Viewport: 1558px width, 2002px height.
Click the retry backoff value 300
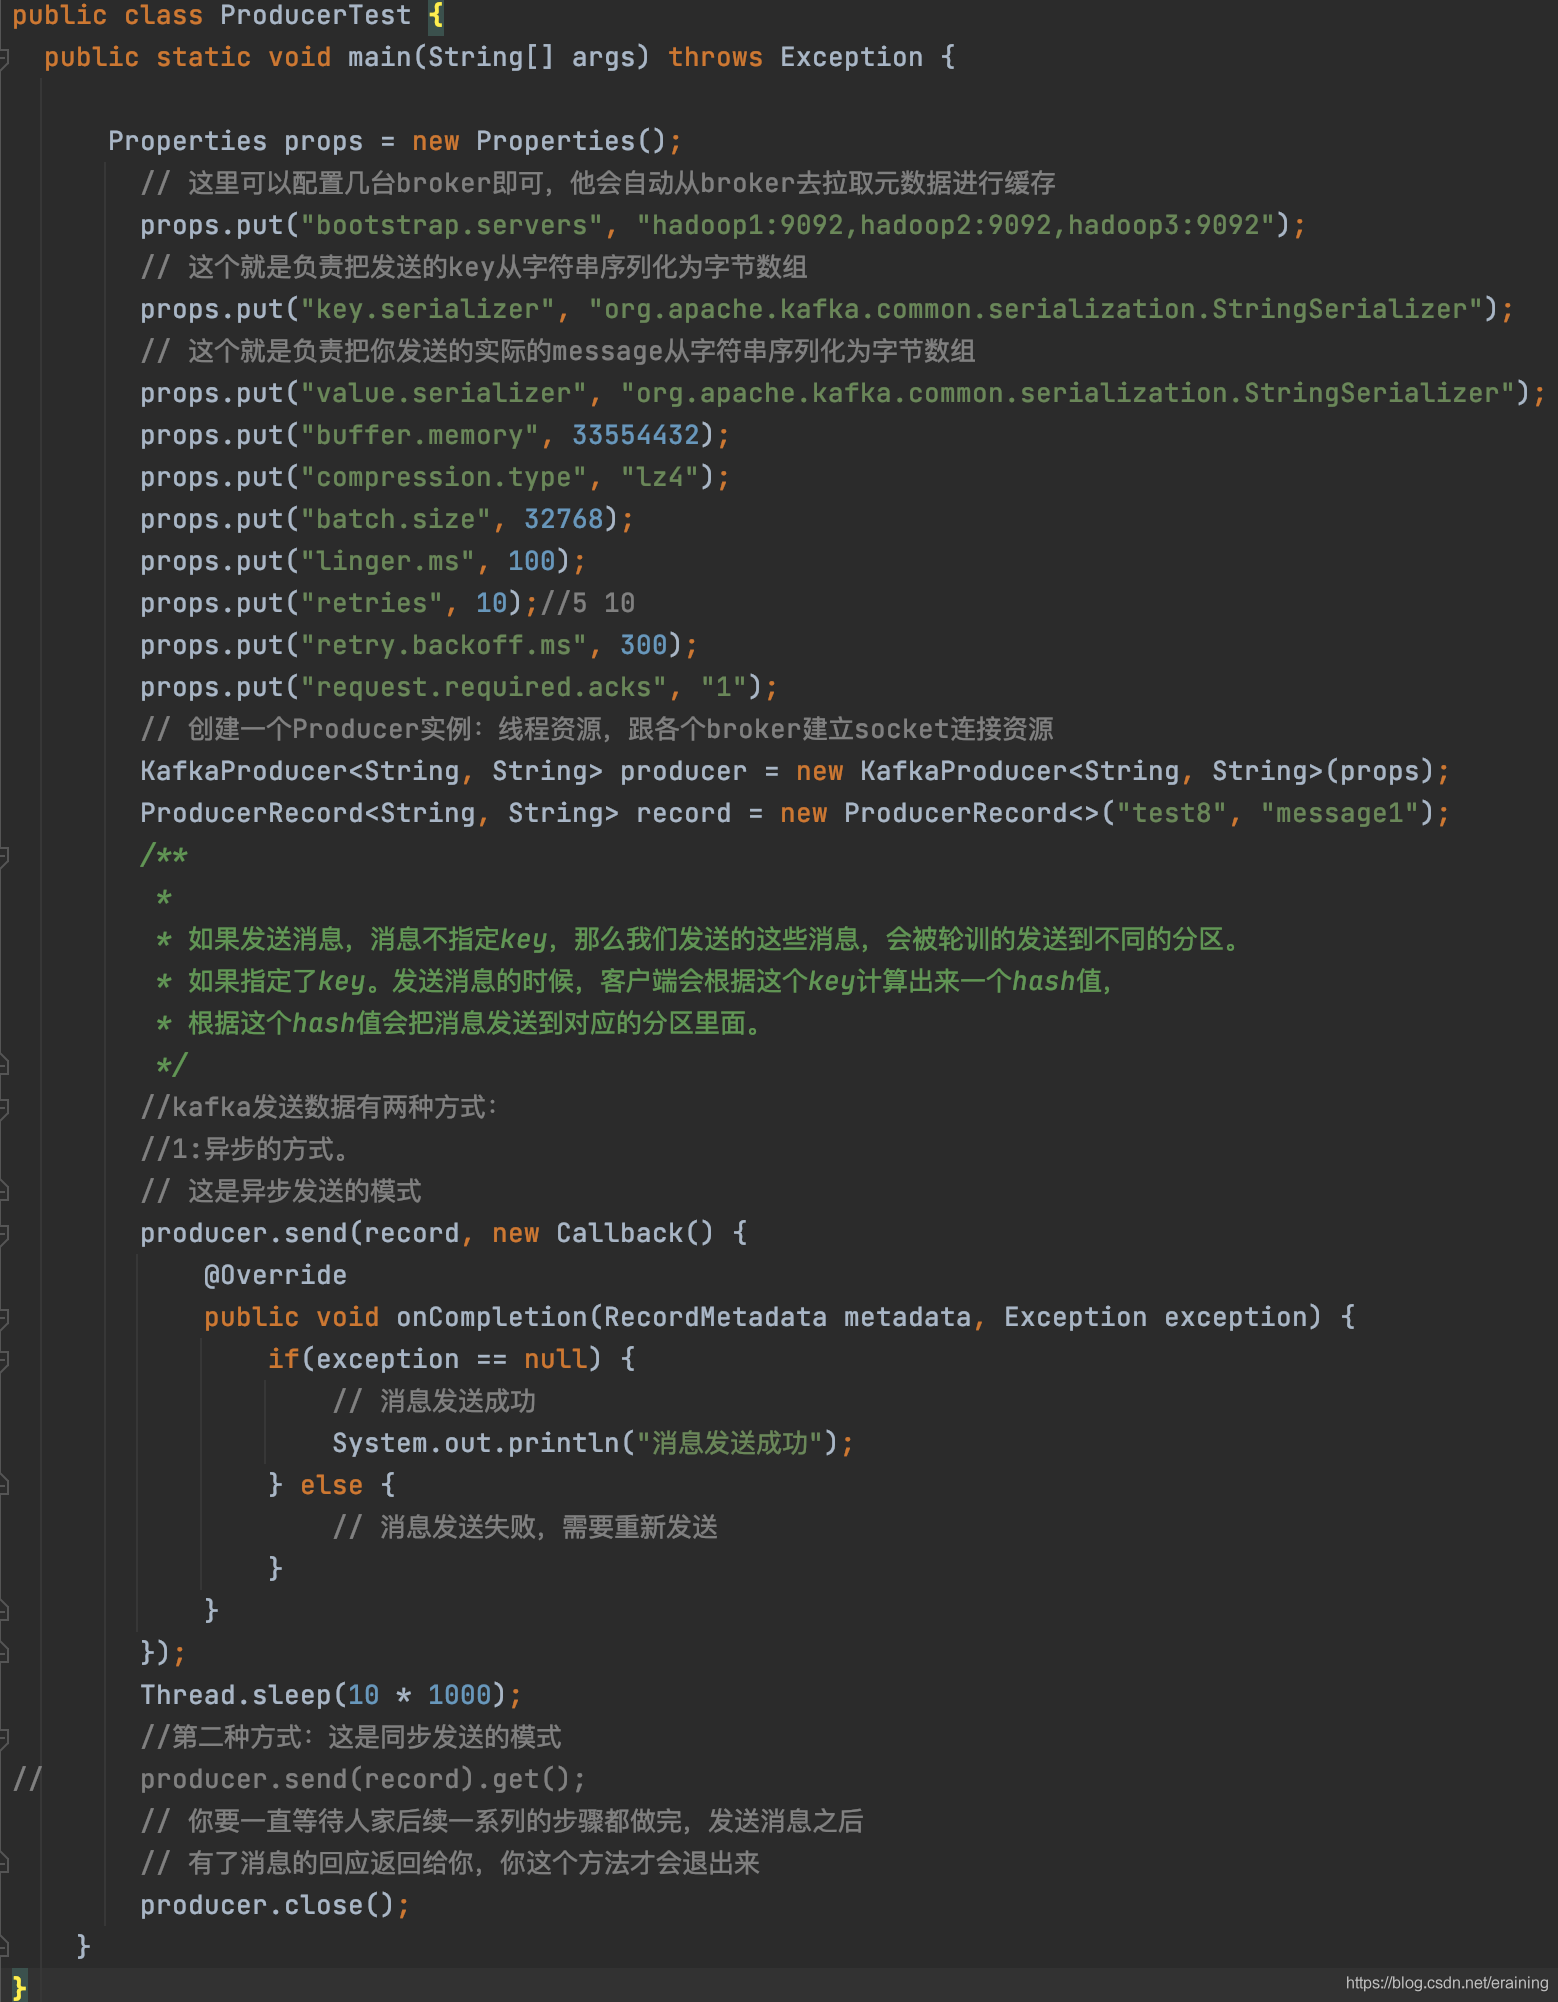[644, 645]
